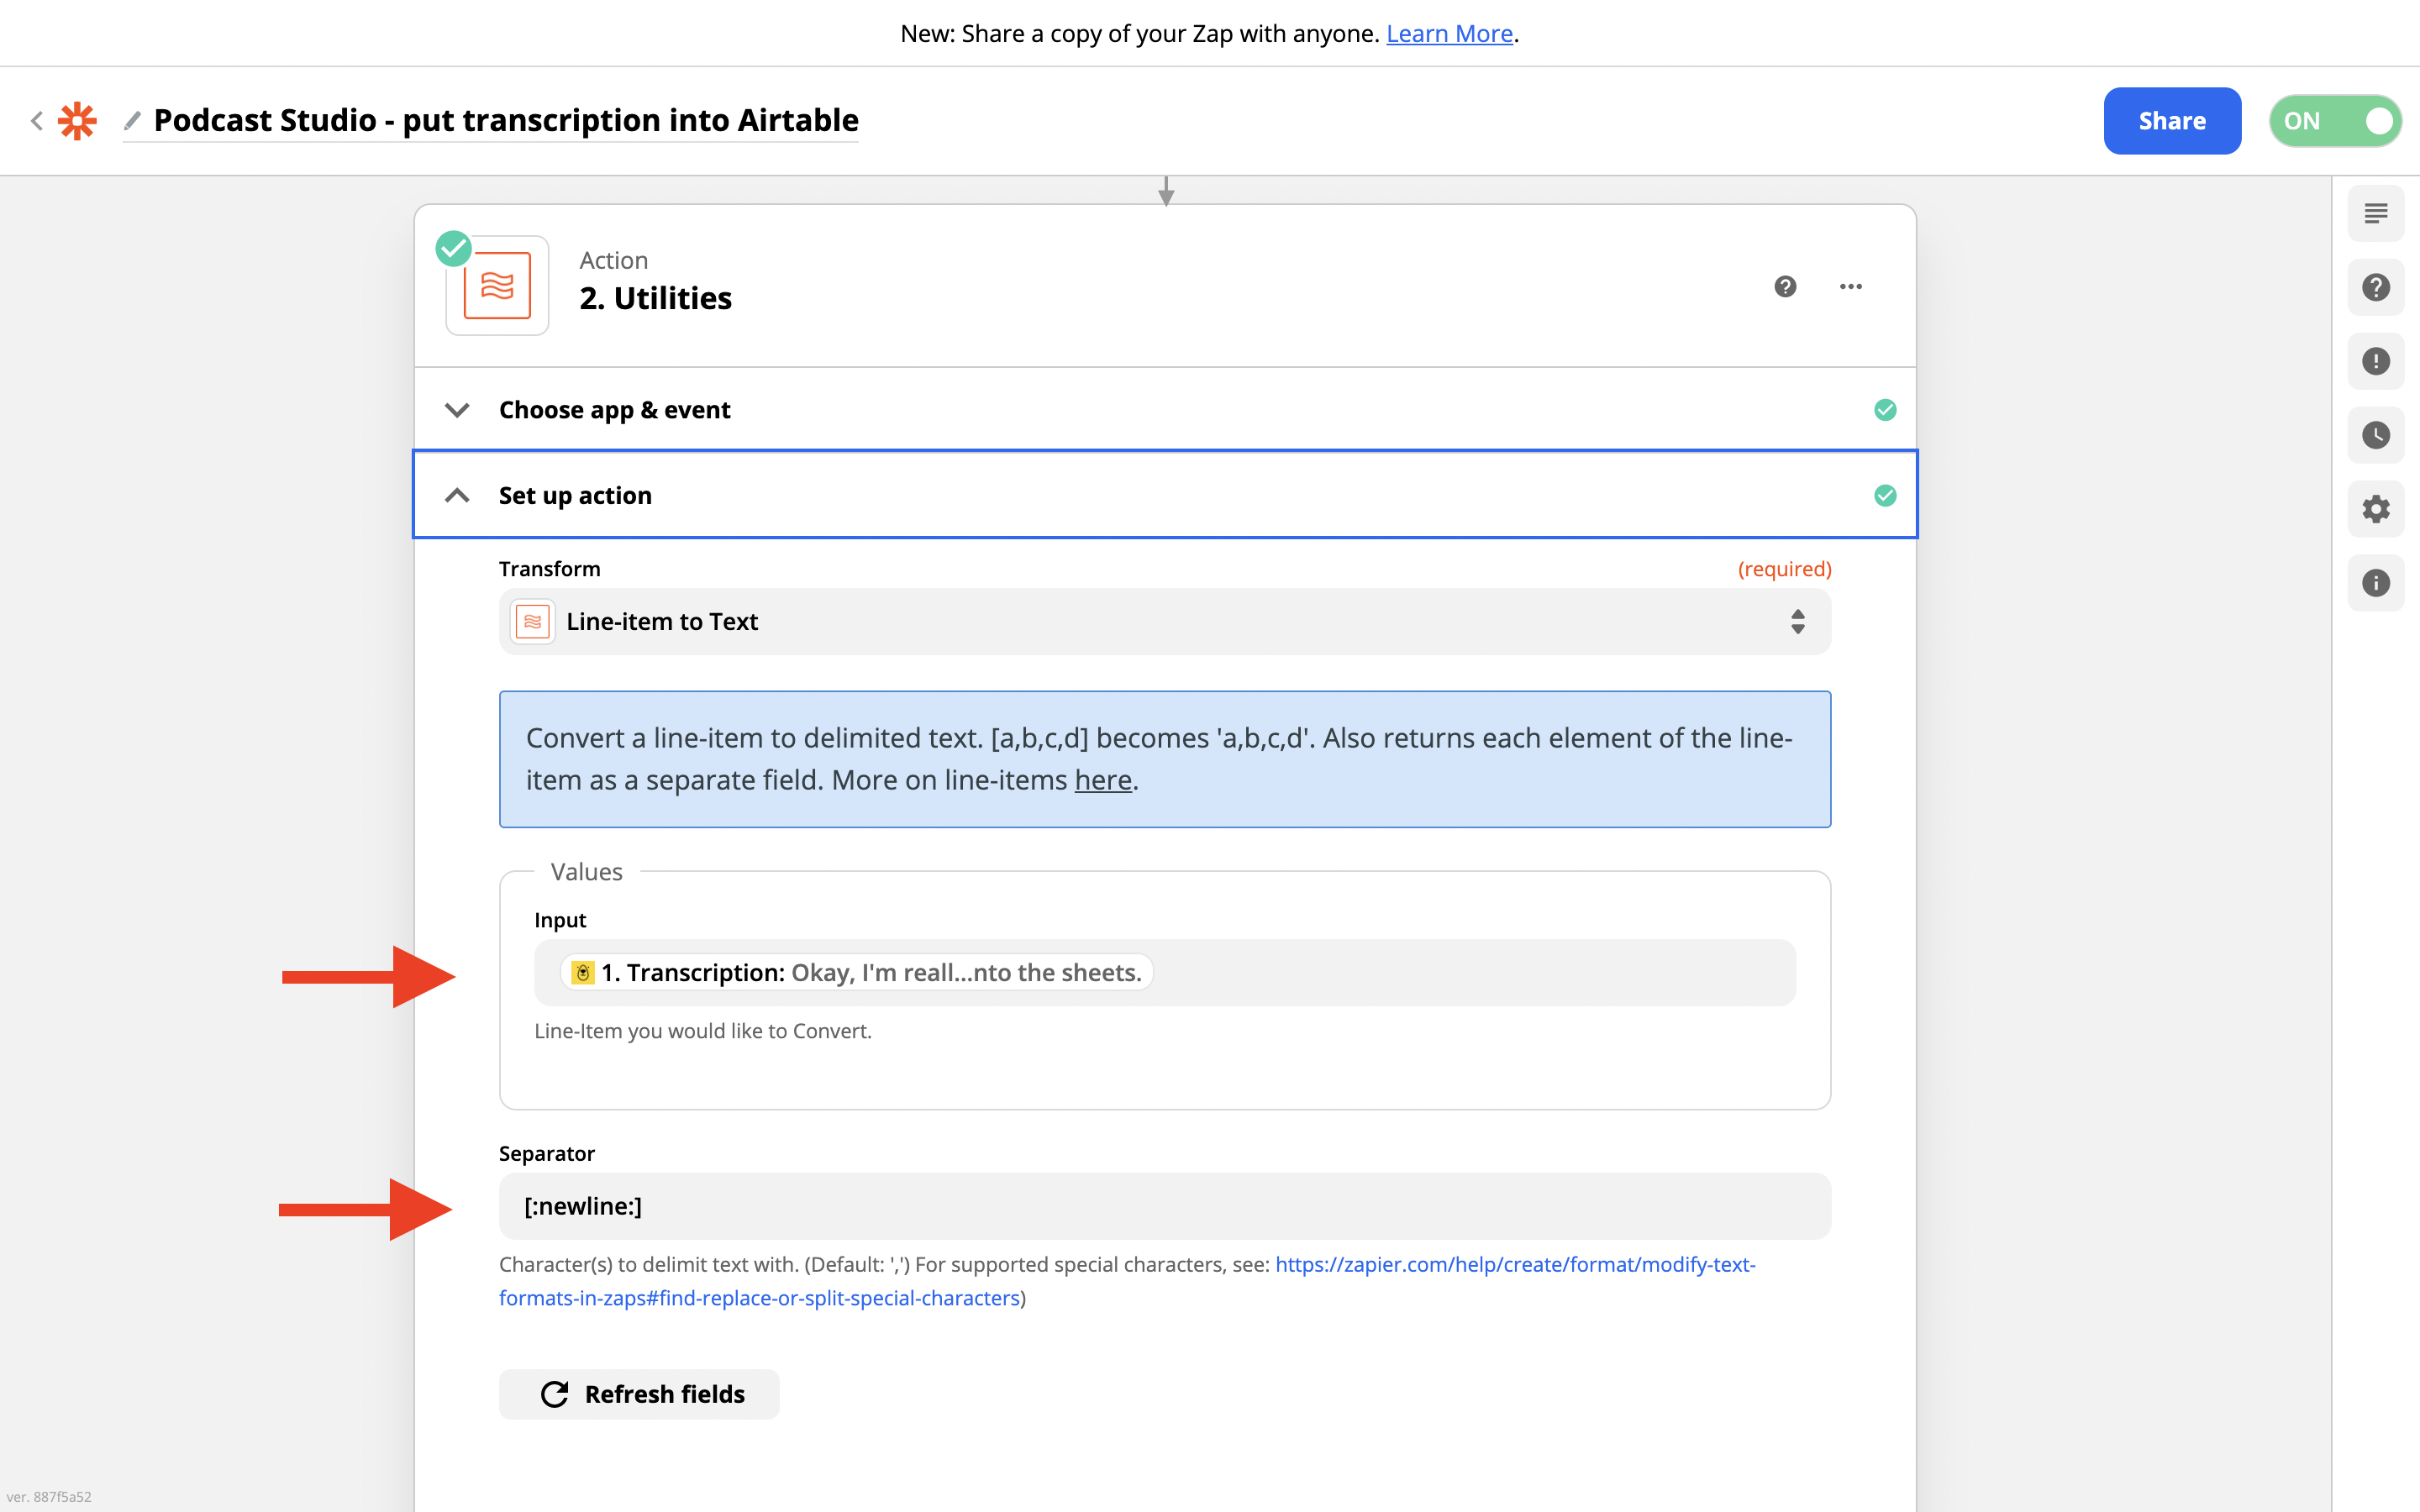Click the Refresh fields button

click(639, 1394)
